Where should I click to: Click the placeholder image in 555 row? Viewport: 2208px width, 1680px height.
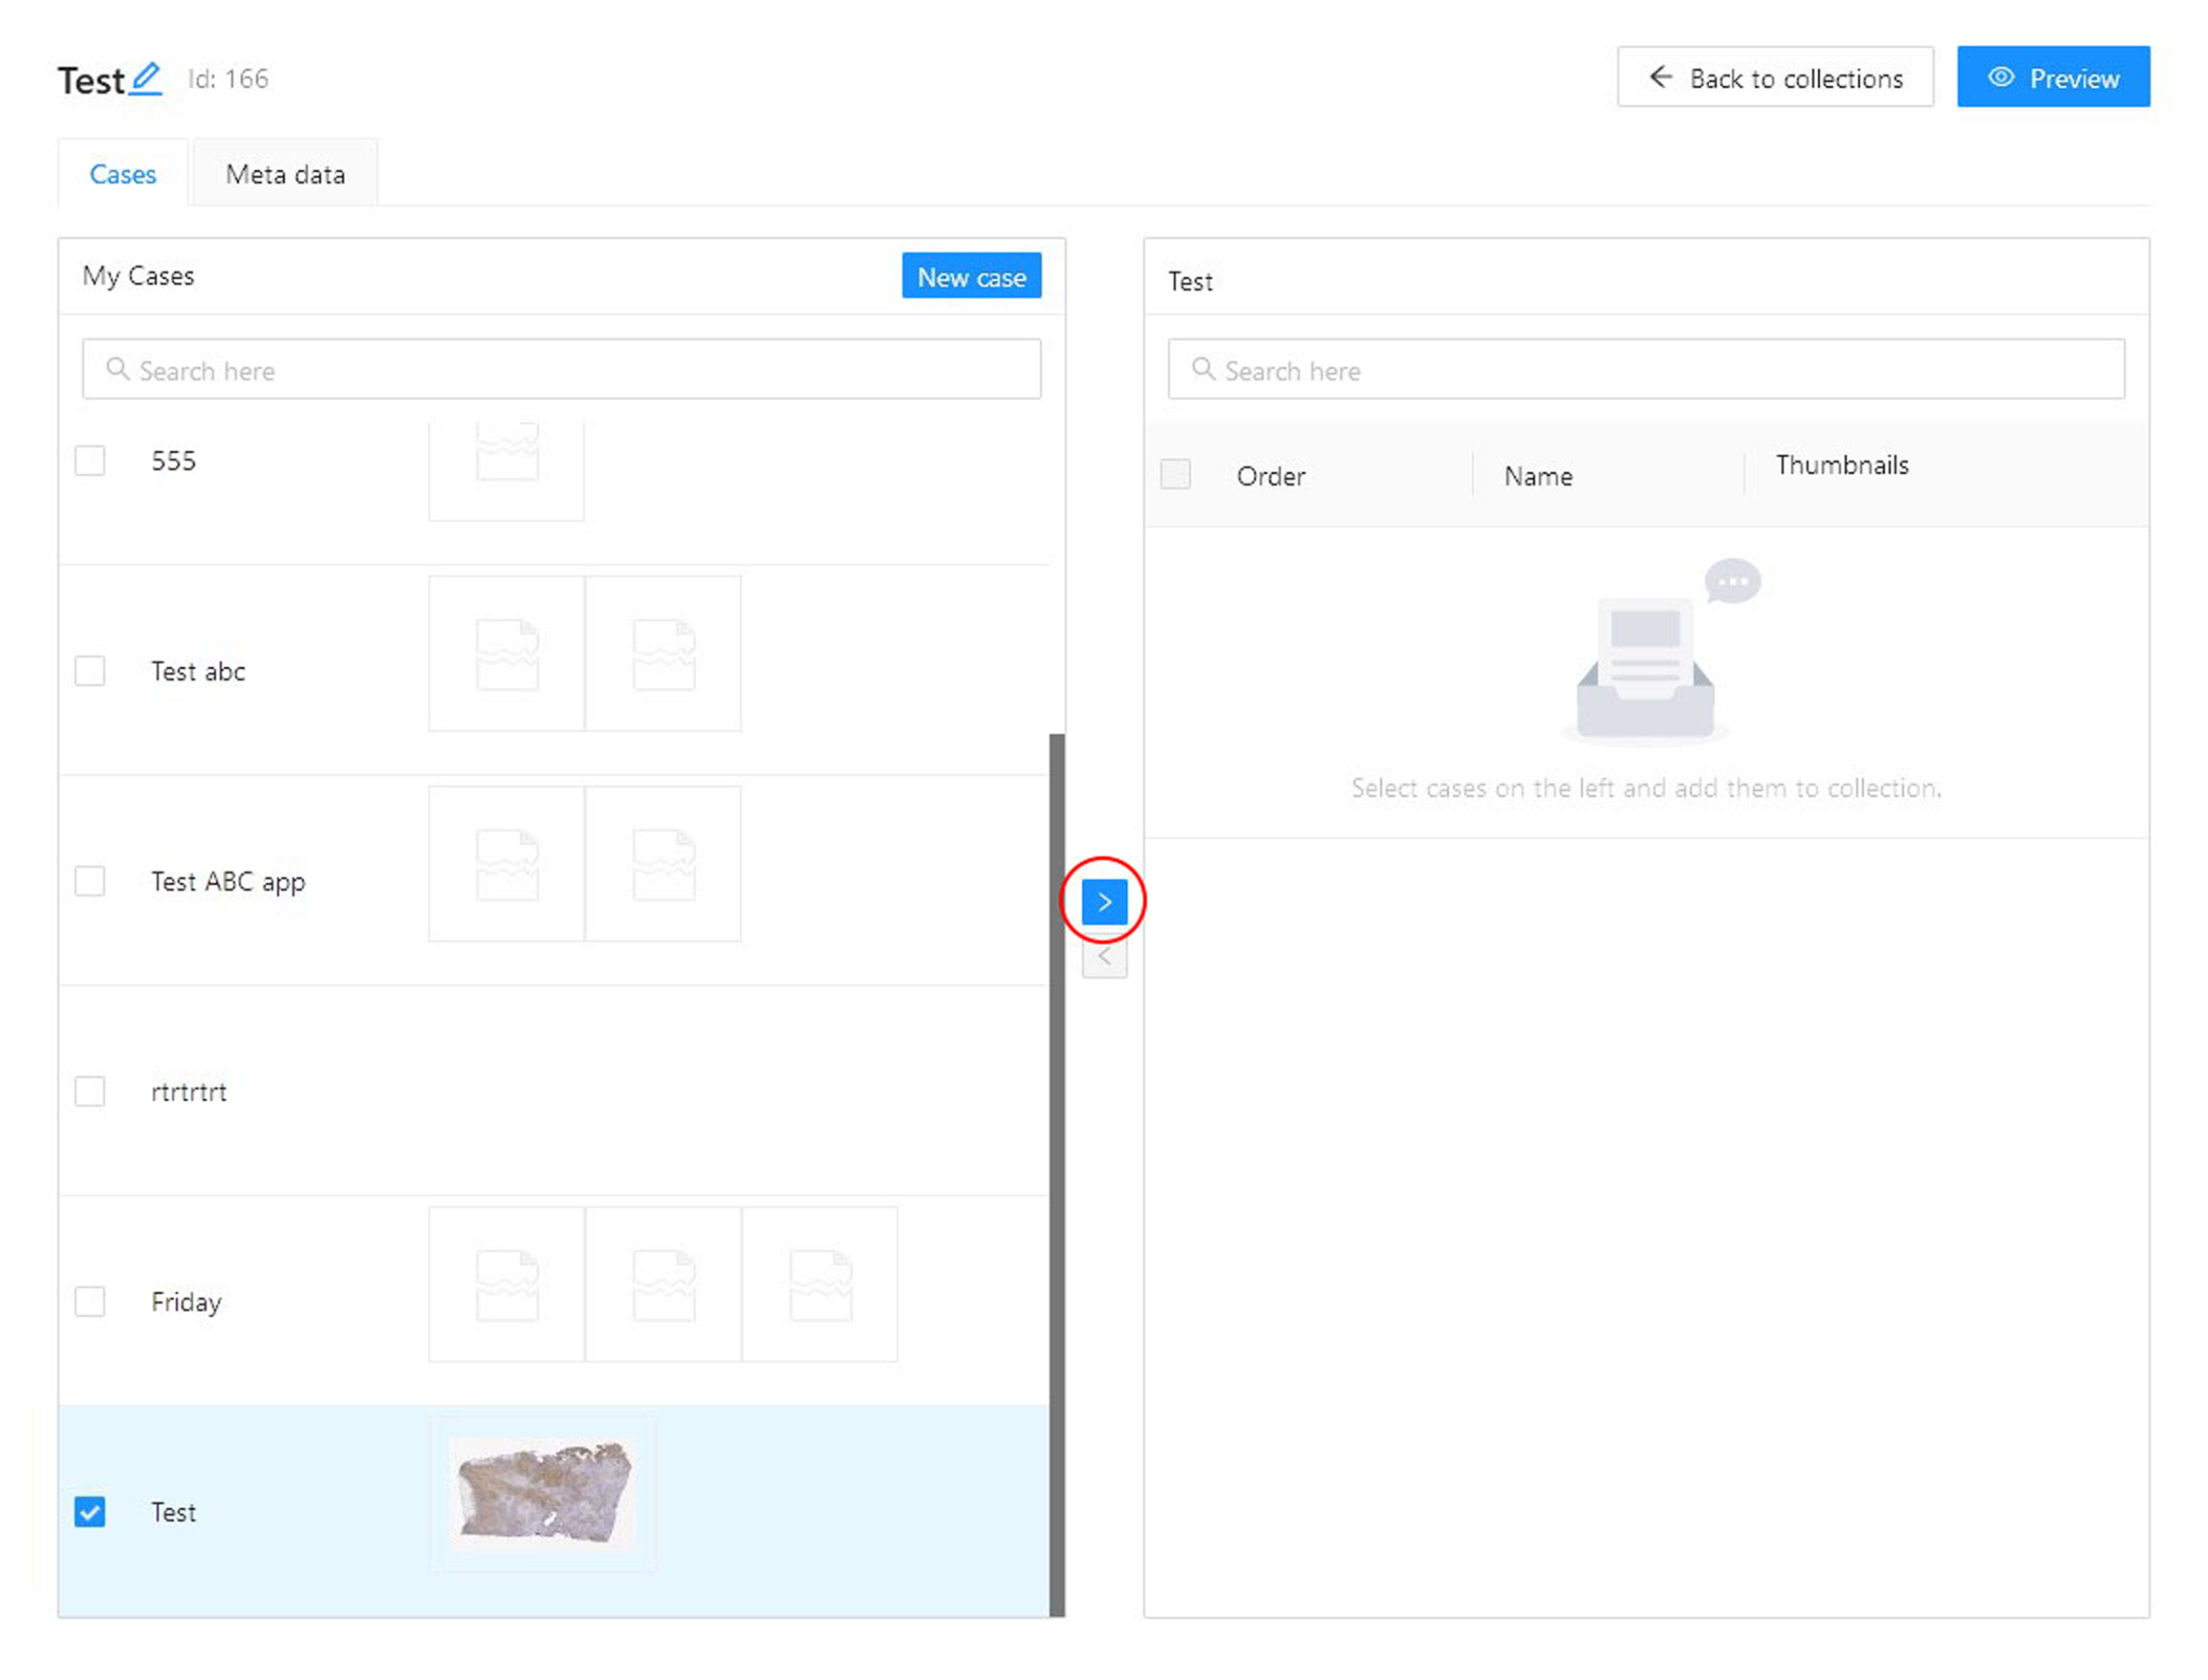click(506, 462)
